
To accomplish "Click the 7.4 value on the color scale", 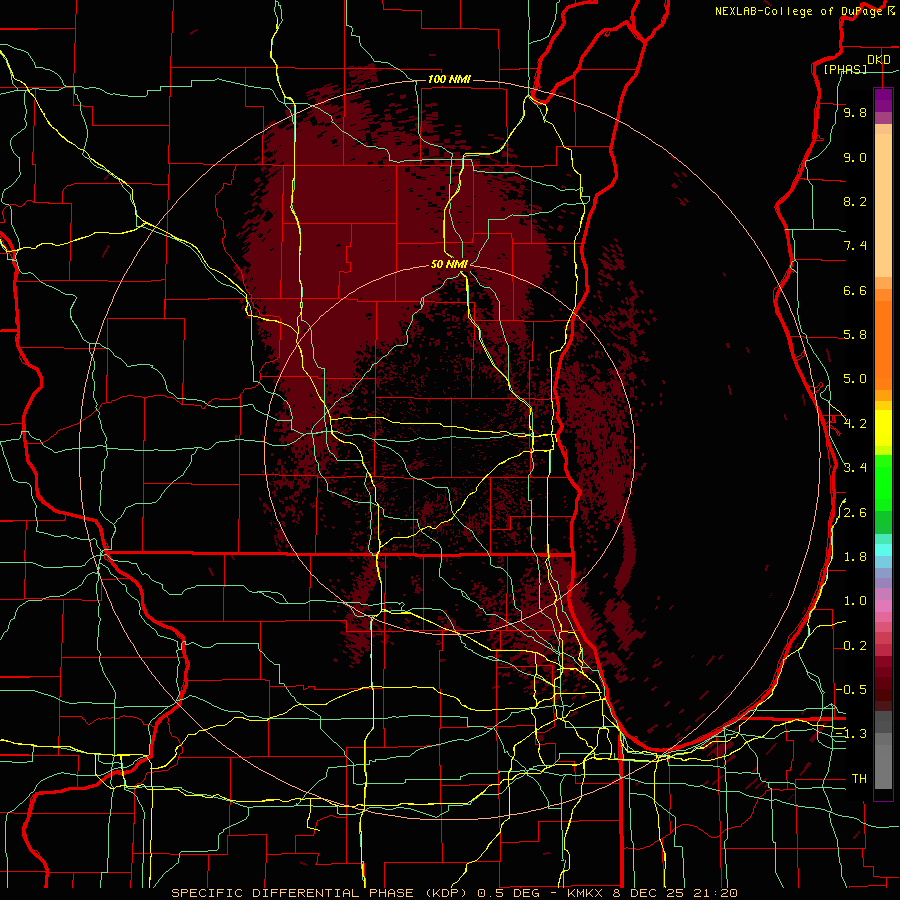I will click(855, 246).
